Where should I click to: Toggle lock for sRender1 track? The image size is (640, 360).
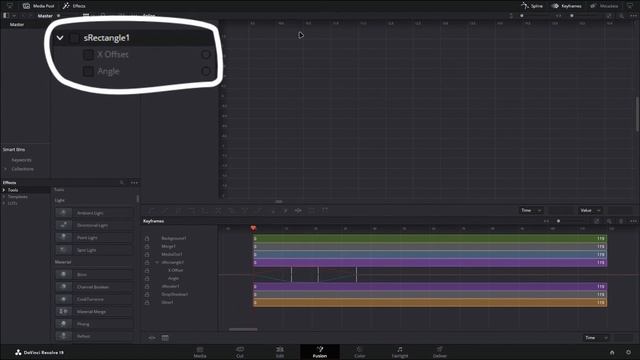click(147, 287)
